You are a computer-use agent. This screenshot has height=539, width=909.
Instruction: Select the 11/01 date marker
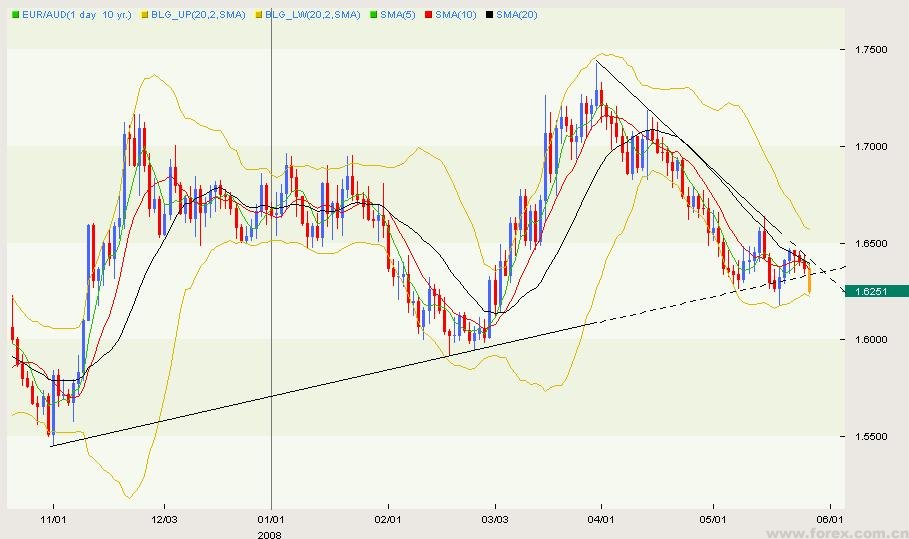[x=53, y=520]
